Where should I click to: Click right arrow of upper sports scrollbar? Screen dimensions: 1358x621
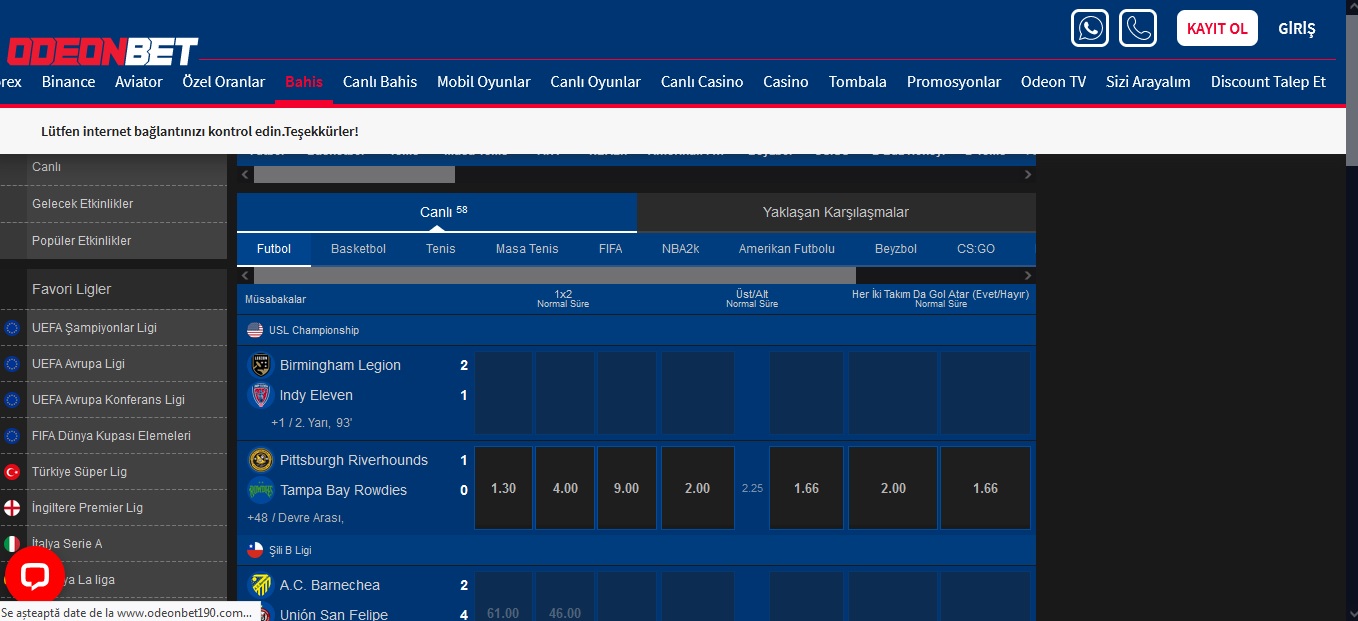(x=1027, y=175)
